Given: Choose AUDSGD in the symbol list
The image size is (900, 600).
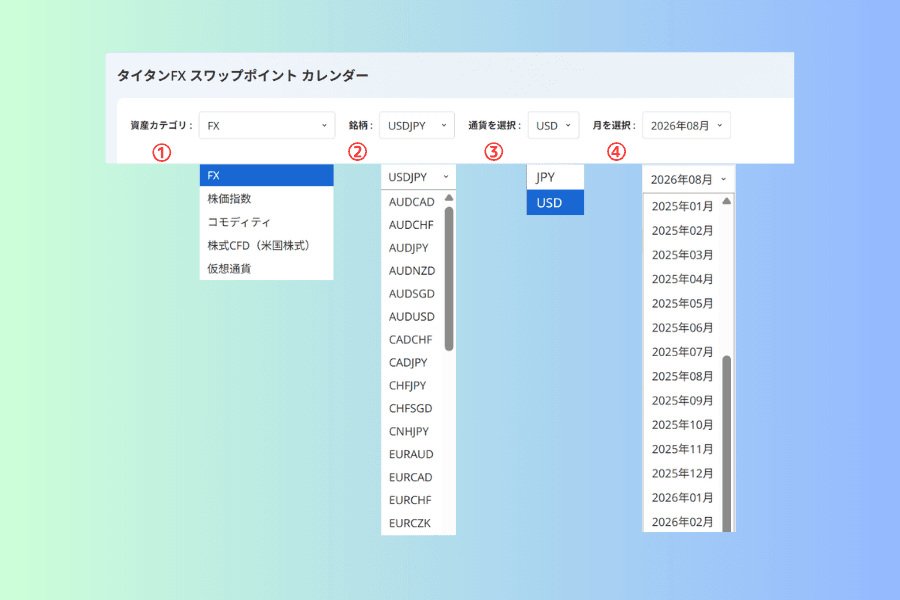Looking at the screenshot, I should tap(413, 293).
